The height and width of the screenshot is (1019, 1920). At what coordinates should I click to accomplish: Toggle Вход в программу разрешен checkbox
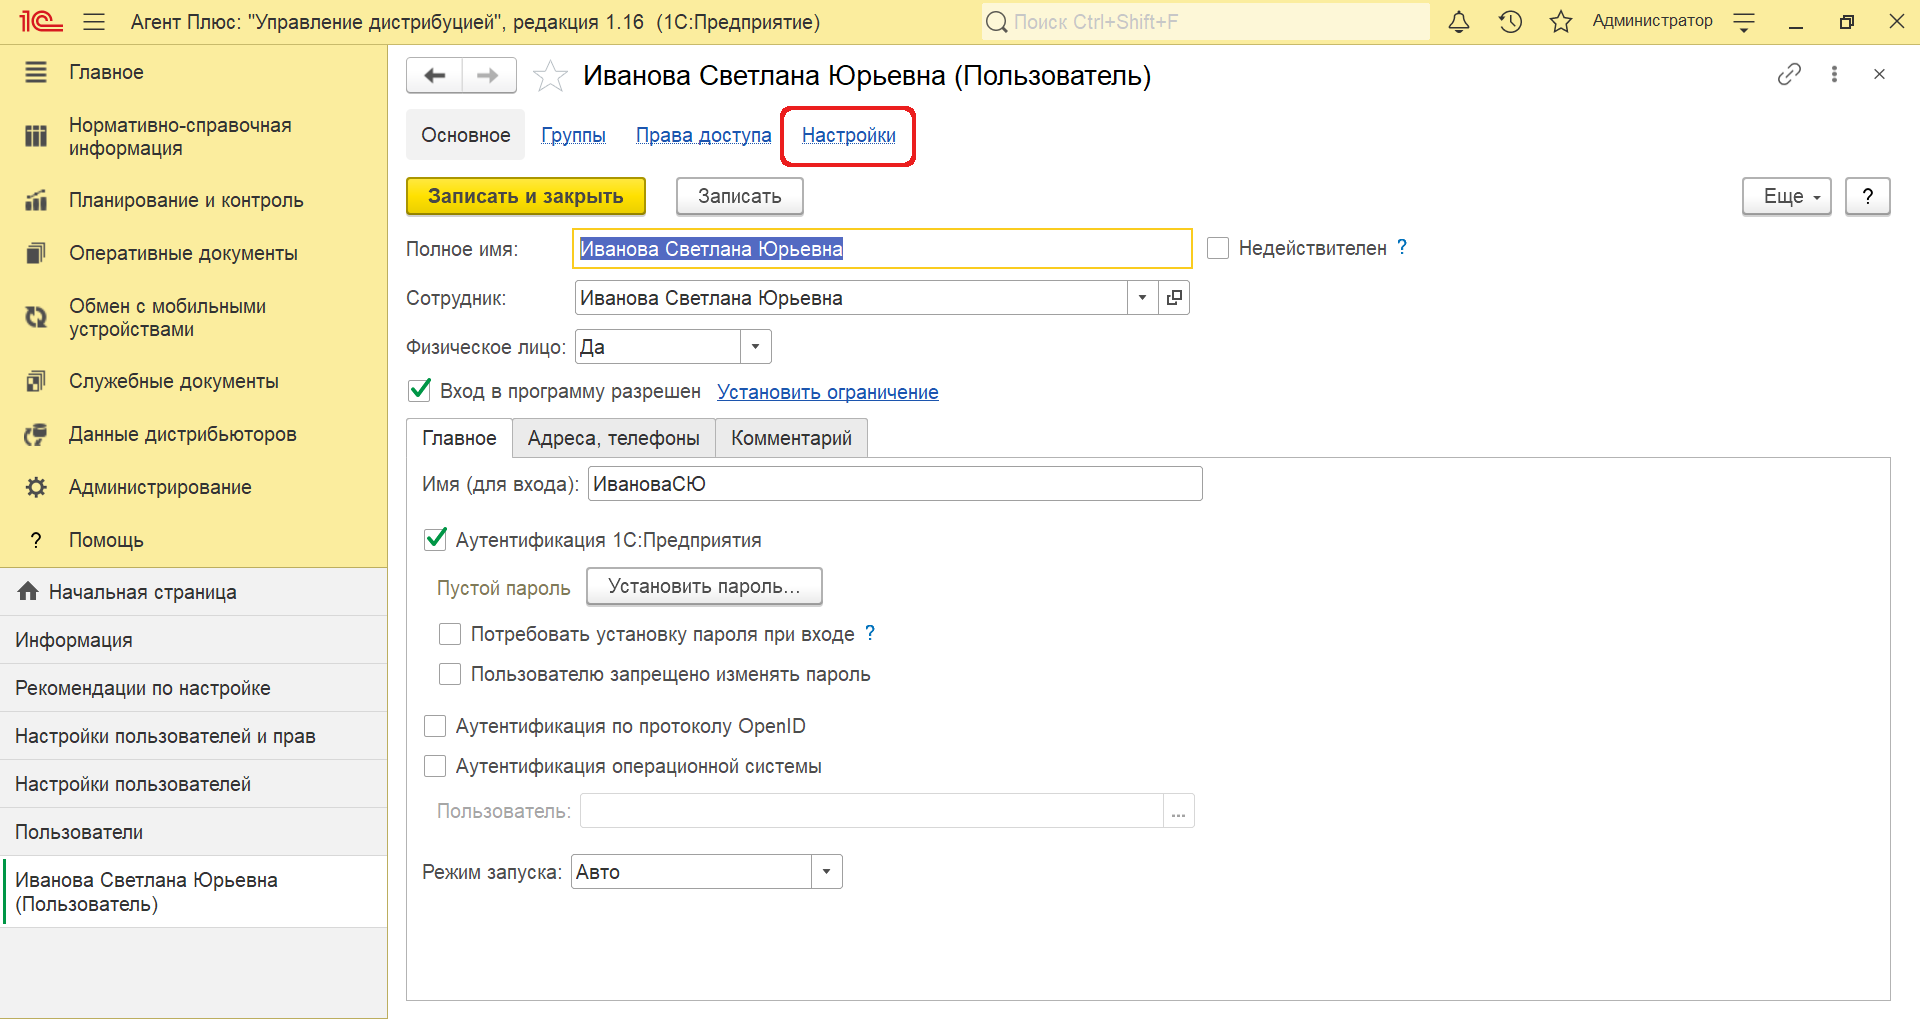[420, 390]
